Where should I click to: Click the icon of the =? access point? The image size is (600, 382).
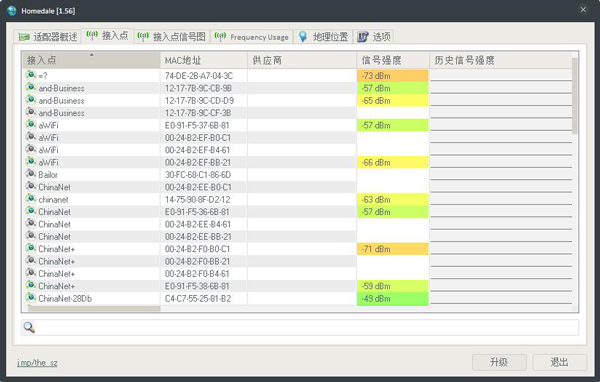click(x=31, y=75)
